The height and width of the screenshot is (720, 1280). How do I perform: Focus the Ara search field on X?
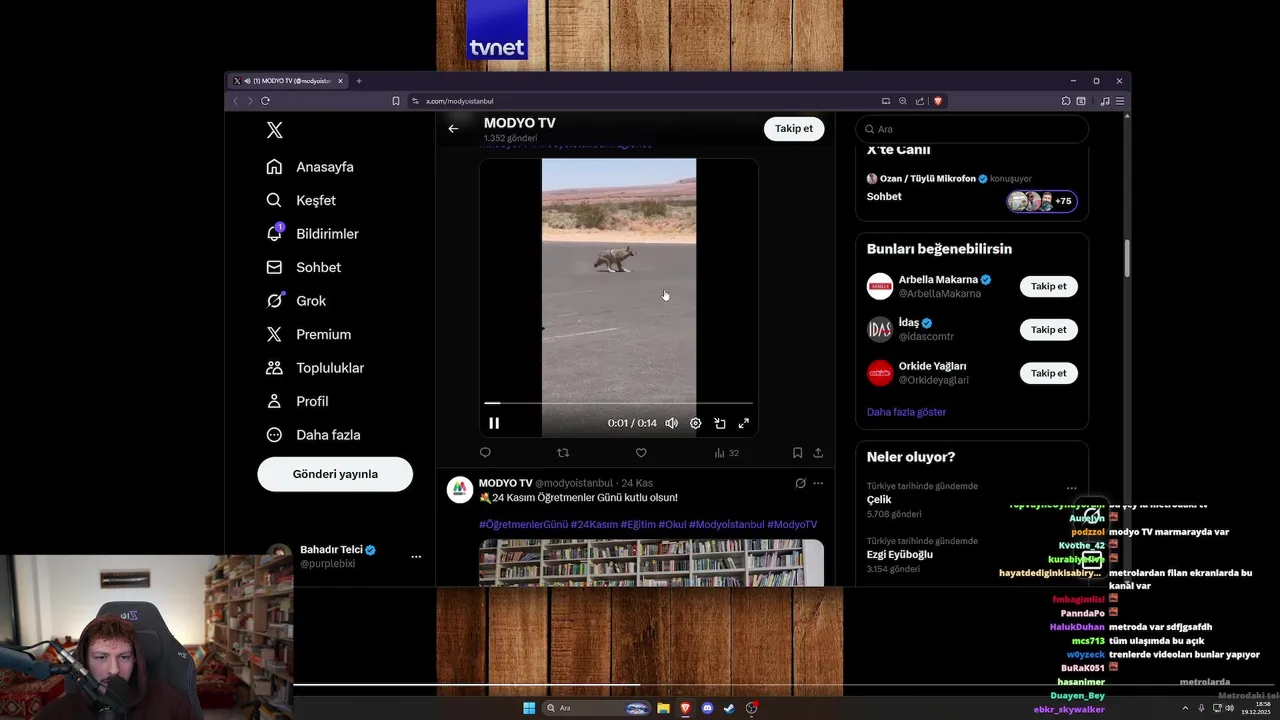tap(971, 129)
